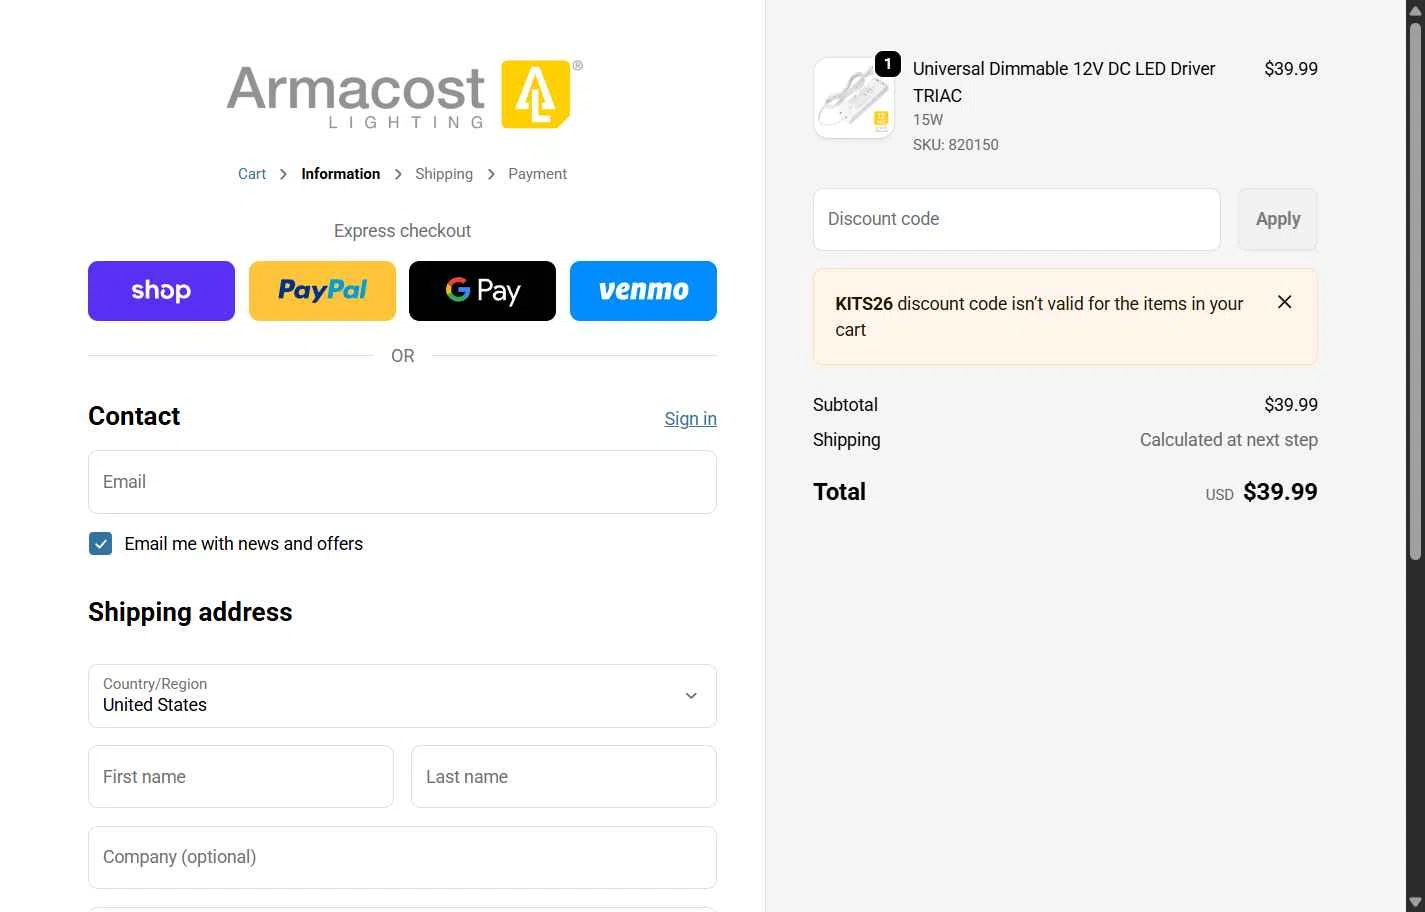Screen dimensions: 1425x912
Task: Uncheck Email me with news and offers
Action: point(100,543)
